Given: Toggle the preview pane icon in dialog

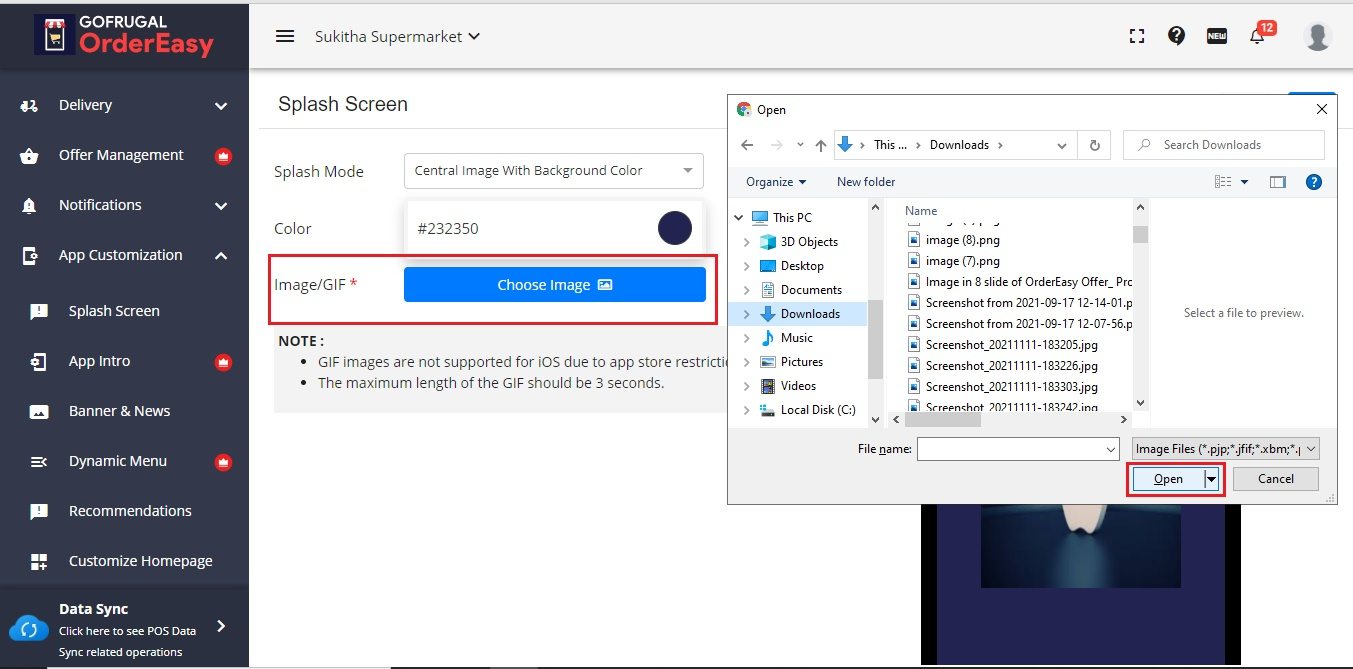Looking at the screenshot, I should click(1277, 182).
